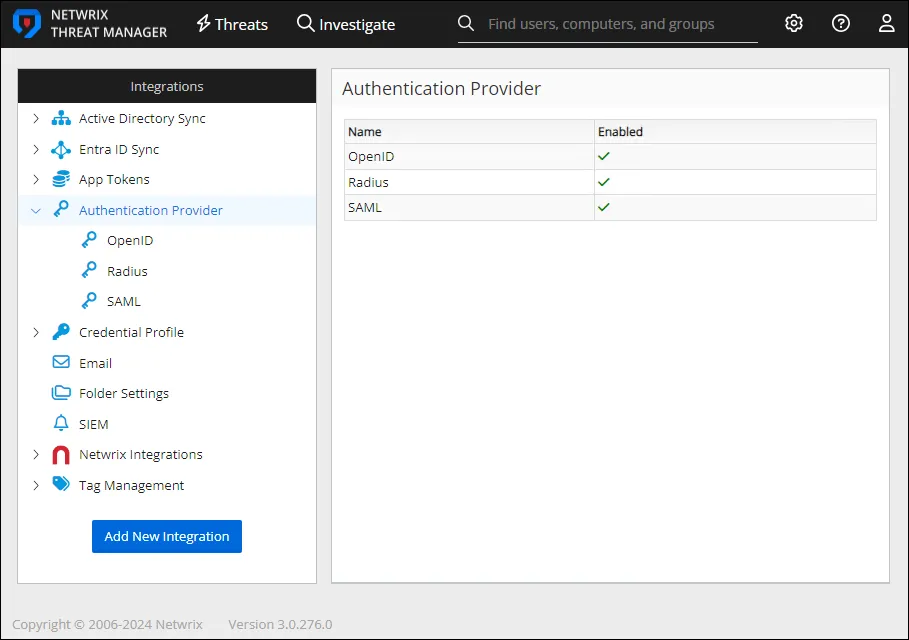
Task: Expand the App Tokens node
Action: pyautogui.click(x=36, y=180)
